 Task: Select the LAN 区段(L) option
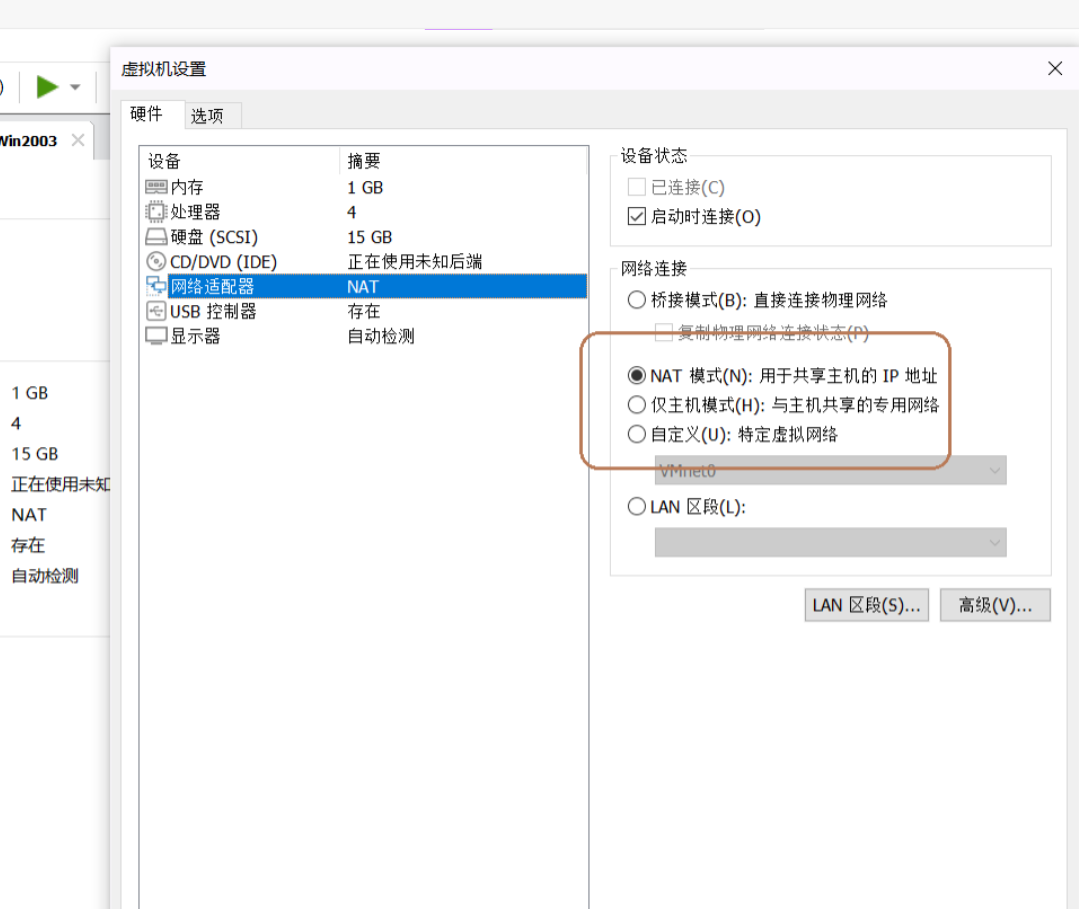pos(637,507)
